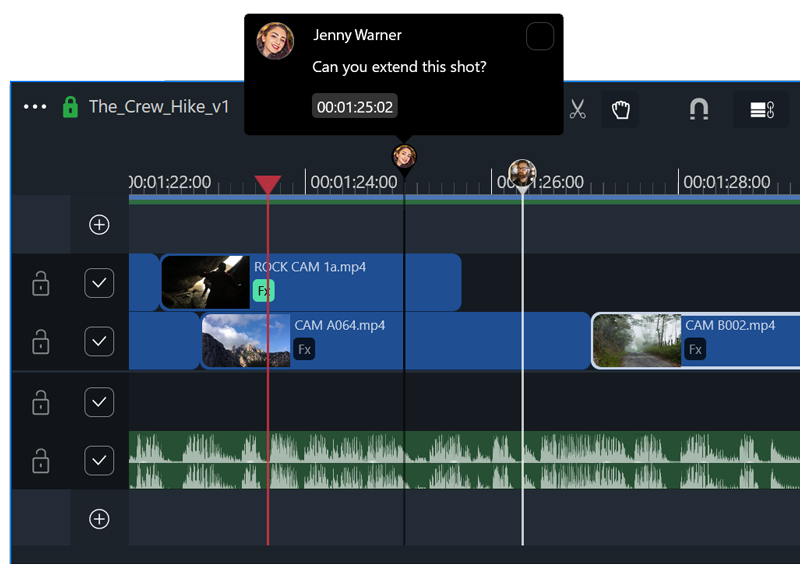
Task: Lock the audio waveform track
Action: pos(40,460)
